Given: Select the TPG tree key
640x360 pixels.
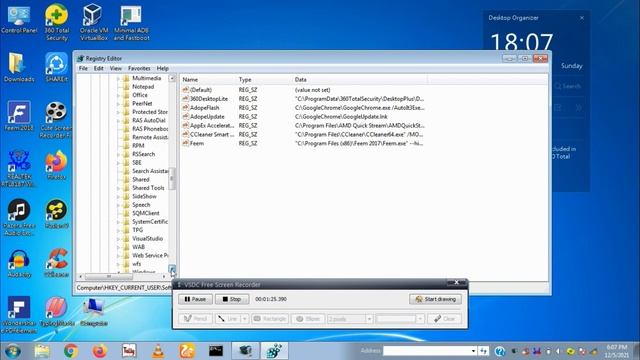Looking at the screenshot, I should click(138, 230).
